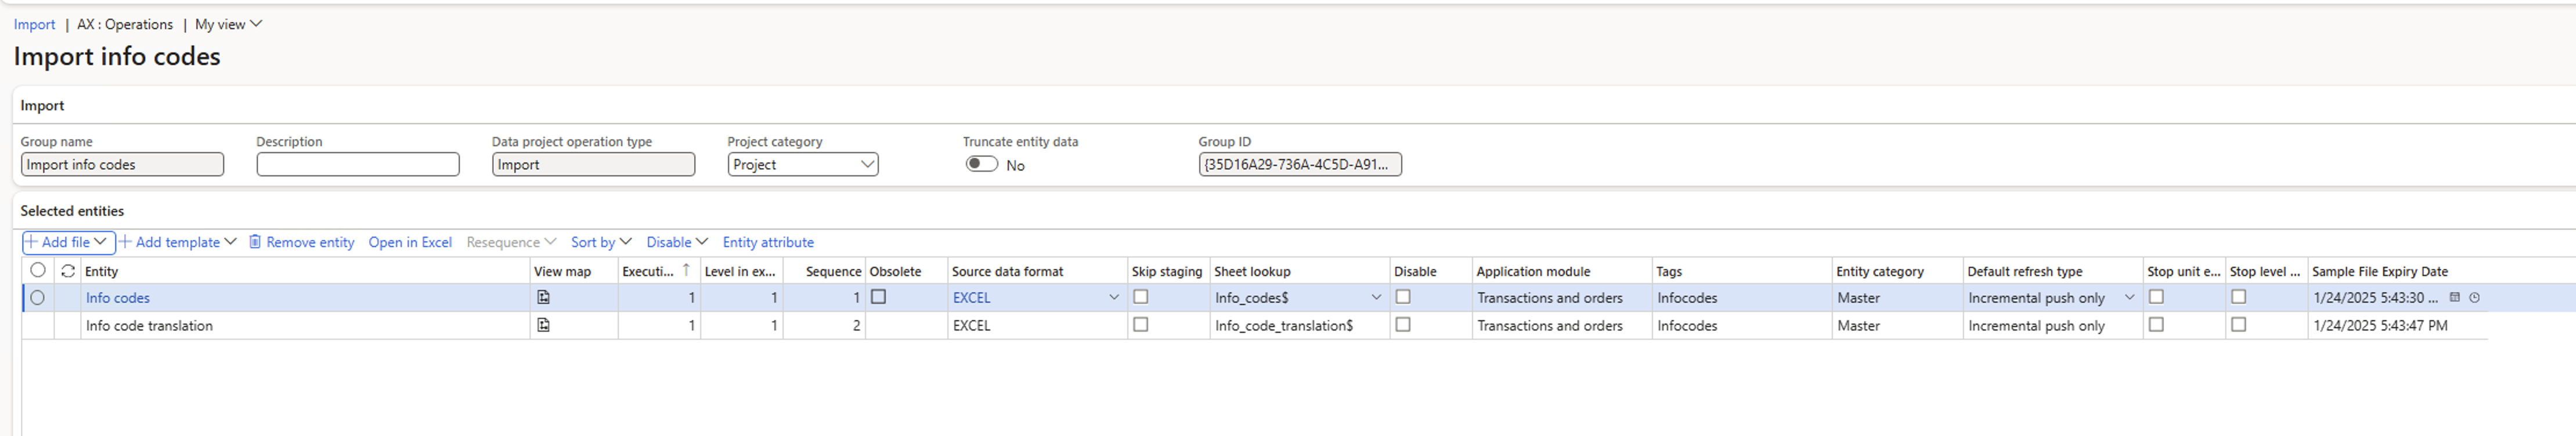
Task: Click the plus icon on Add template
Action: point(125,242)
